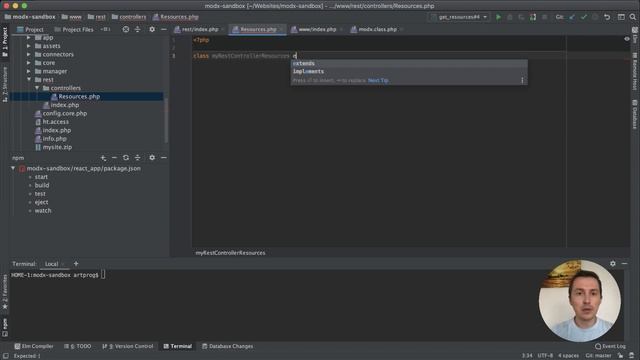Open the TODO tool tab

(78, 346)
